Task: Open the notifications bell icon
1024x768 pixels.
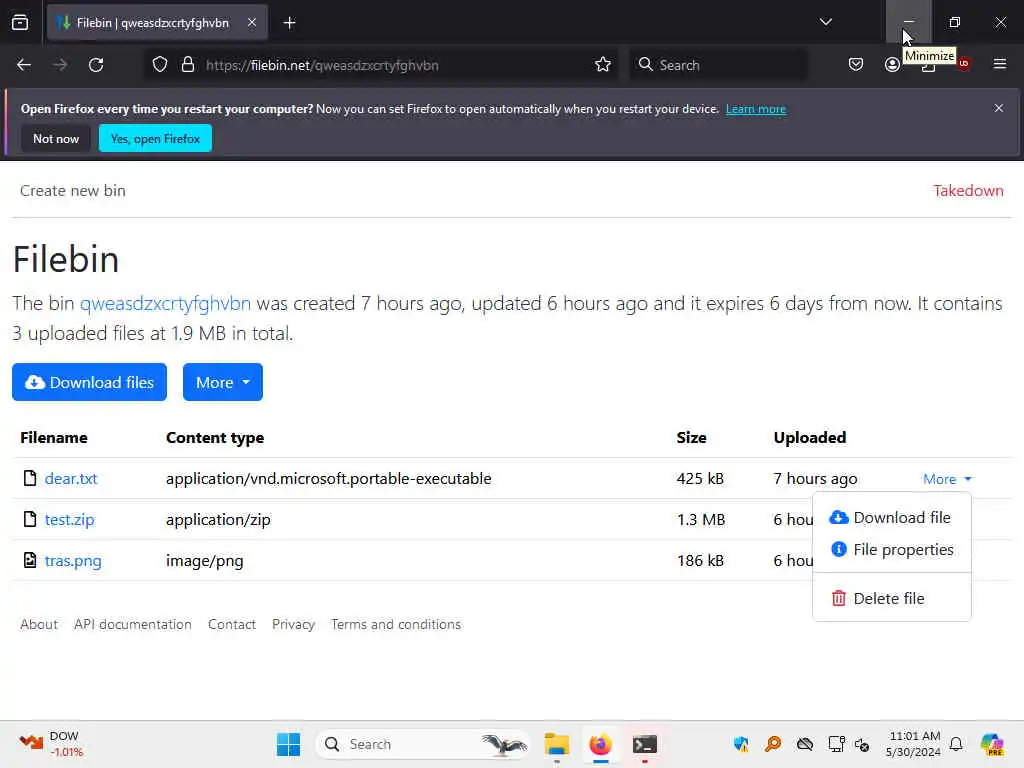Action: click(x=956, y=744)
